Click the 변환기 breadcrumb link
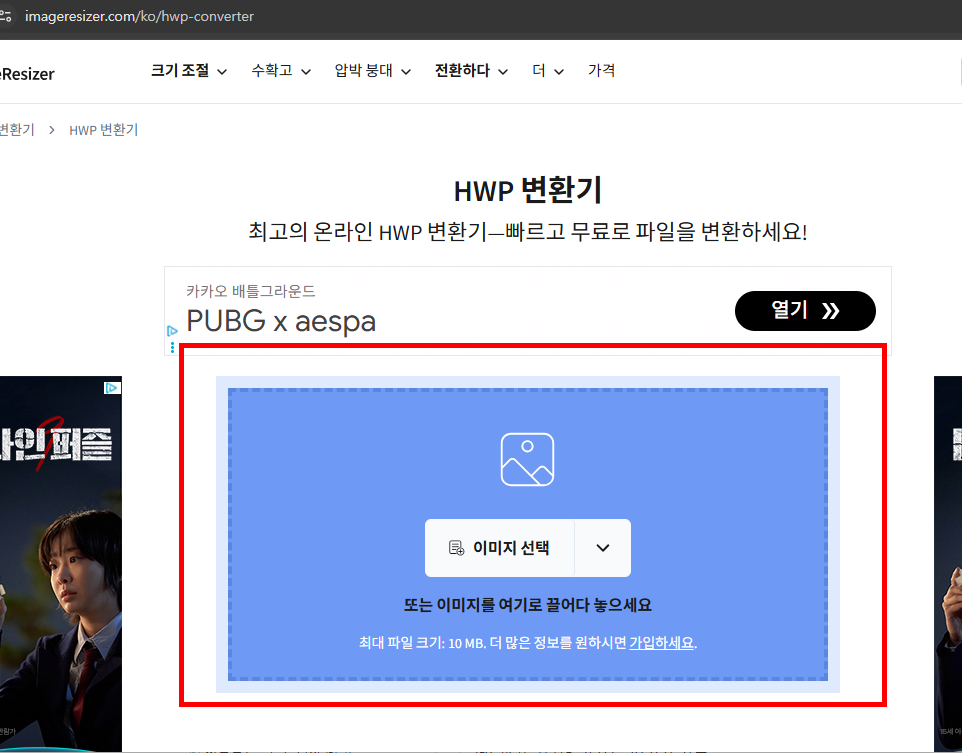 15,129
